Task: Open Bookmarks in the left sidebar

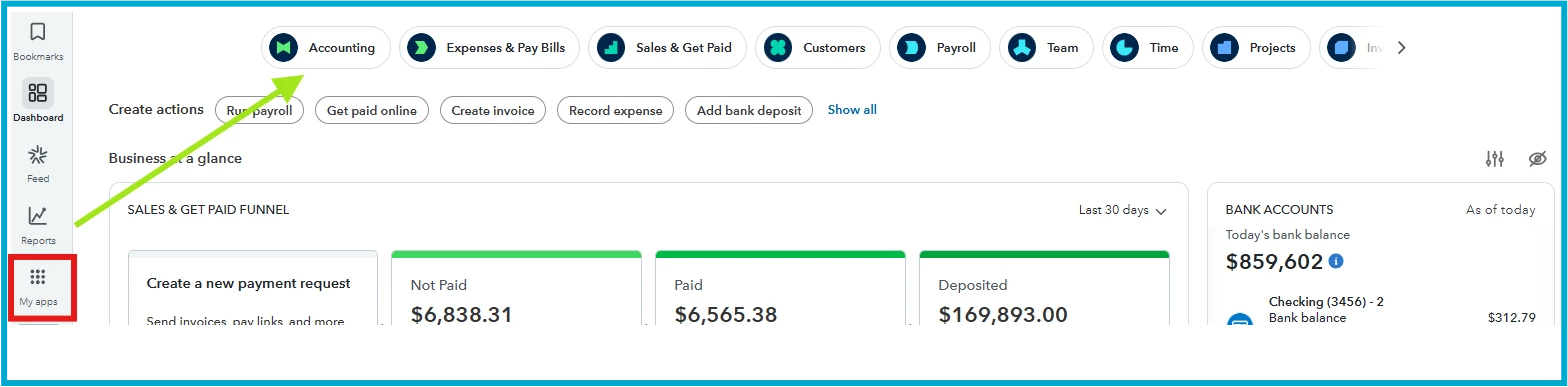Action: (38, 42)
